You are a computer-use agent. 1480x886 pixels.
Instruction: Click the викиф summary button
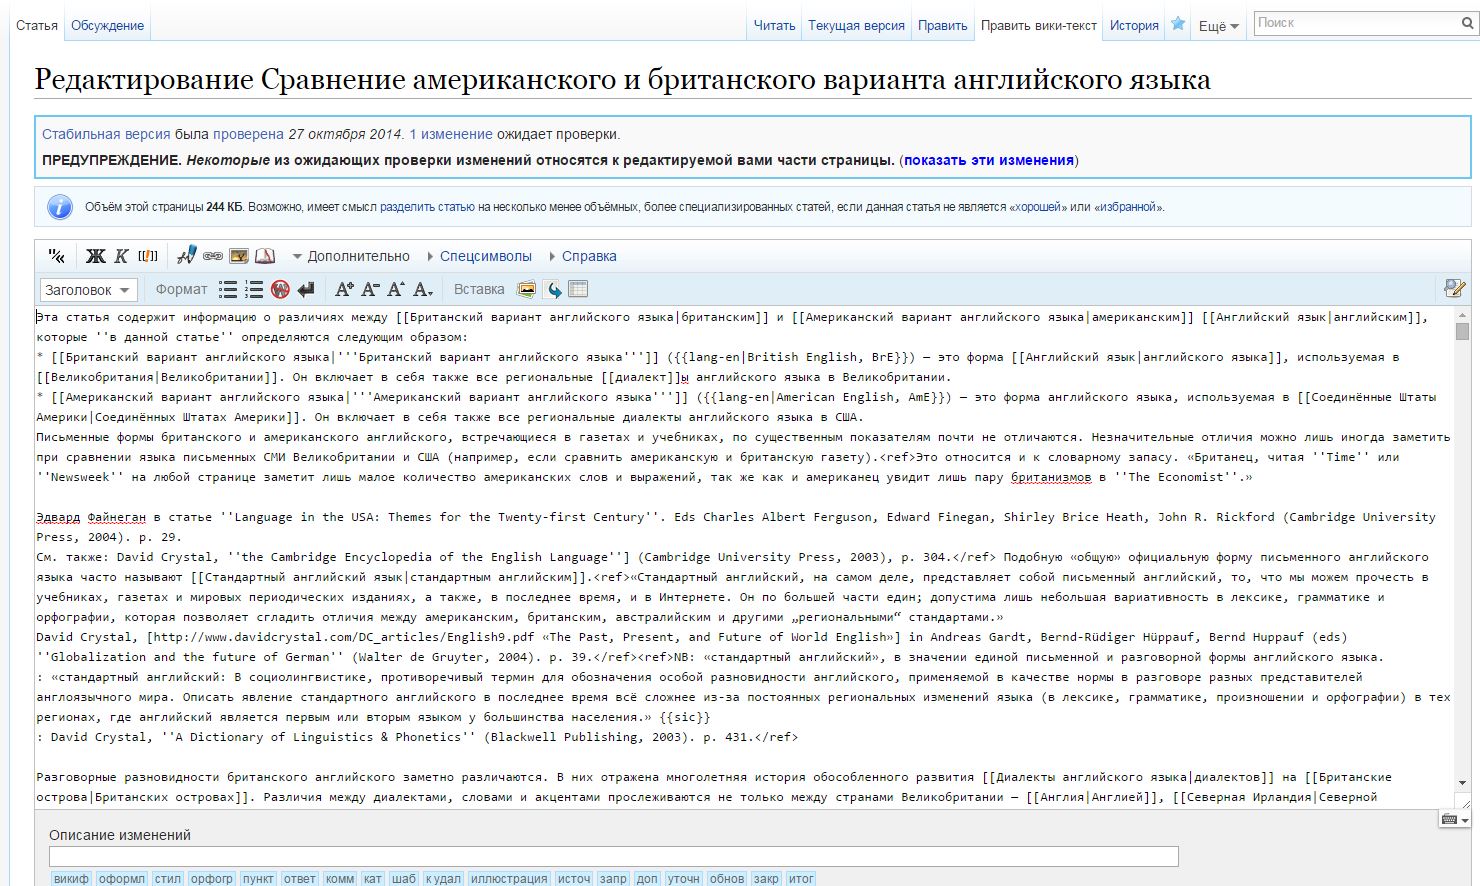(71, 878)
